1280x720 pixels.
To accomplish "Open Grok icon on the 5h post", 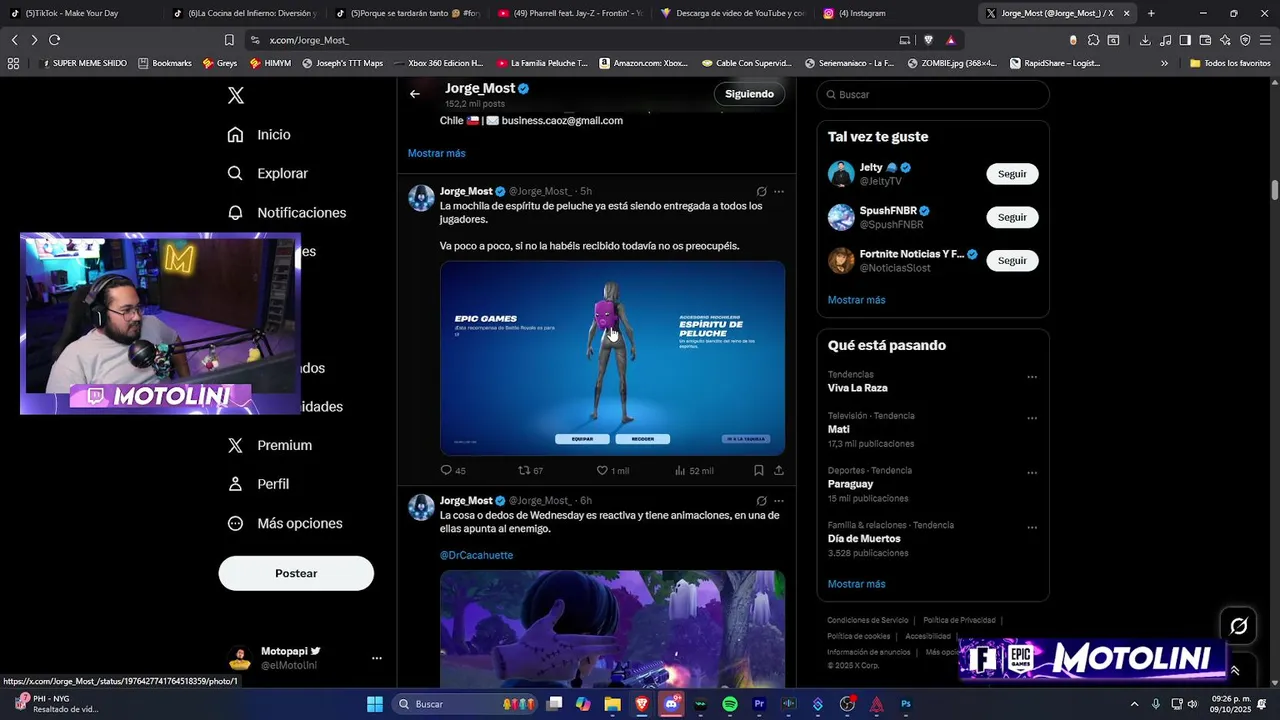I will tap(761, 191).
